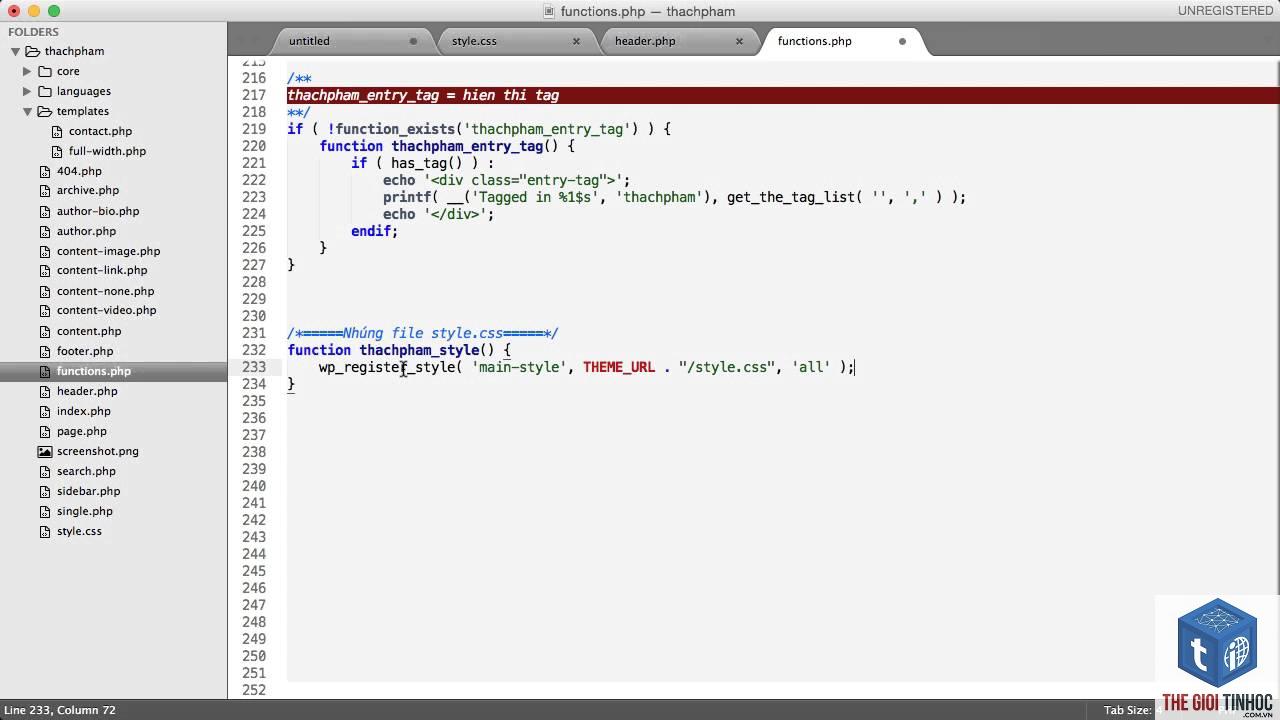Close the header.php tab
This screenshot has width=1280, height=720.
739,41
